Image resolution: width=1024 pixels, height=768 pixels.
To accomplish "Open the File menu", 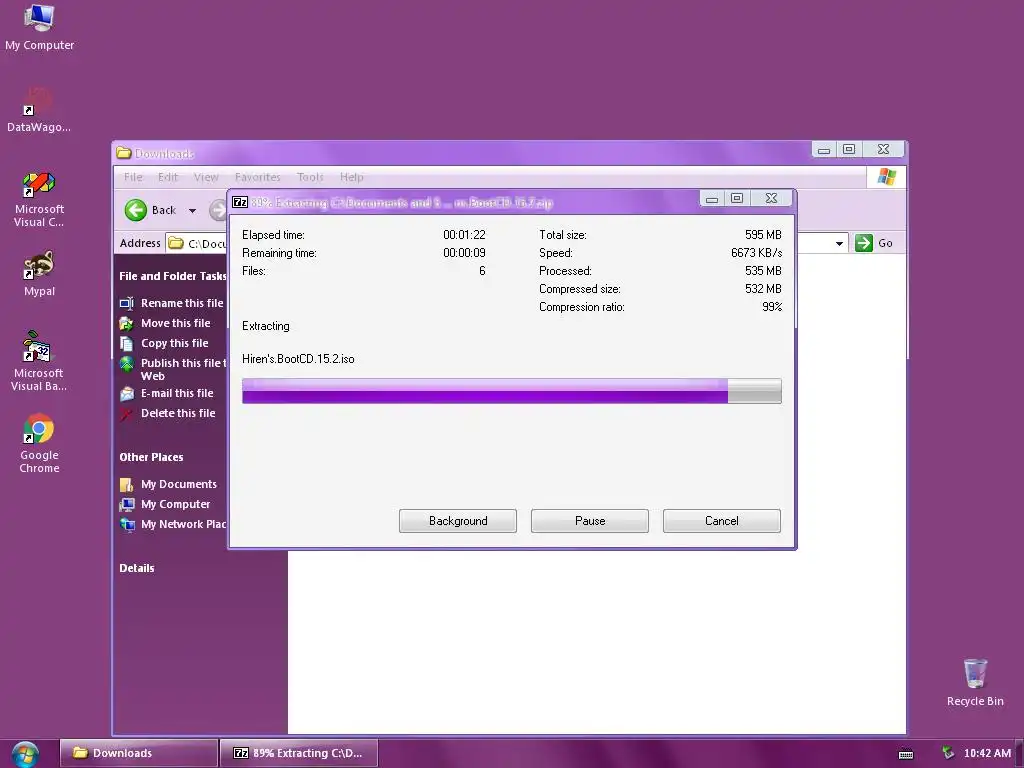I will 133,177.
